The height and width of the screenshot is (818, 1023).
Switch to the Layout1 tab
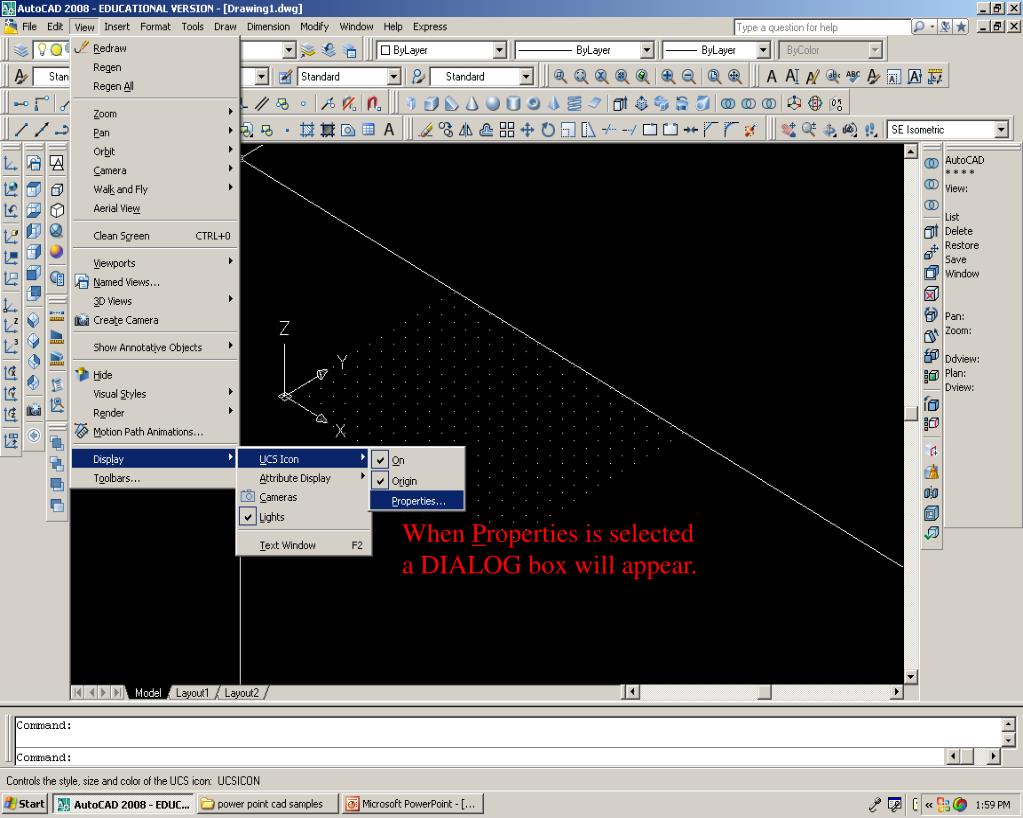pos(192,693)
